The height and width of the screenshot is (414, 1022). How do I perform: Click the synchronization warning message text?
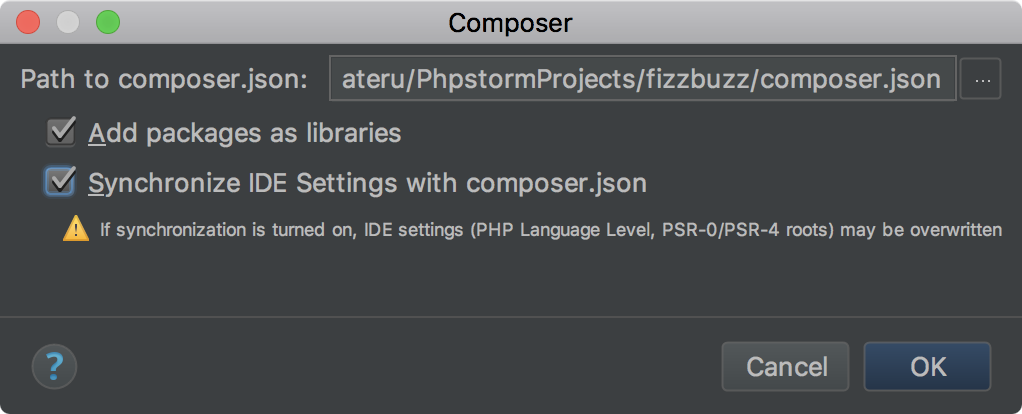tap(550, 231)
